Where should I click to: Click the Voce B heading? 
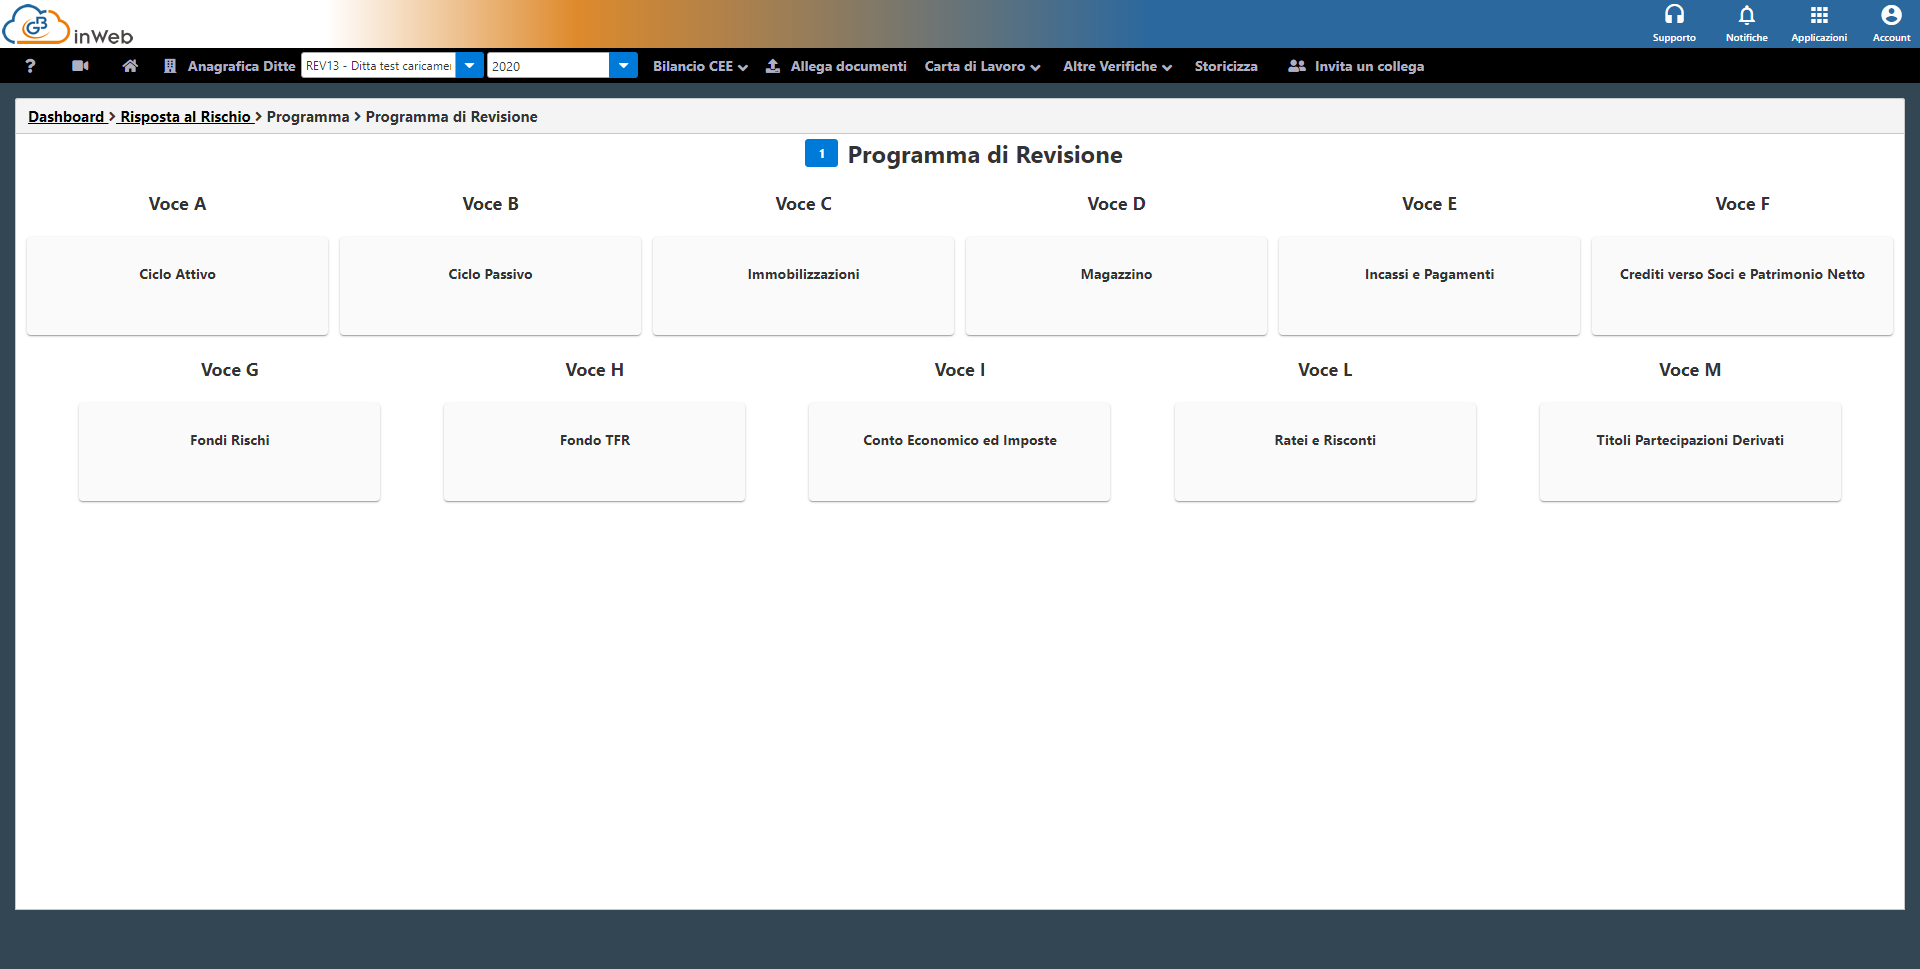[x=490, y=204]
